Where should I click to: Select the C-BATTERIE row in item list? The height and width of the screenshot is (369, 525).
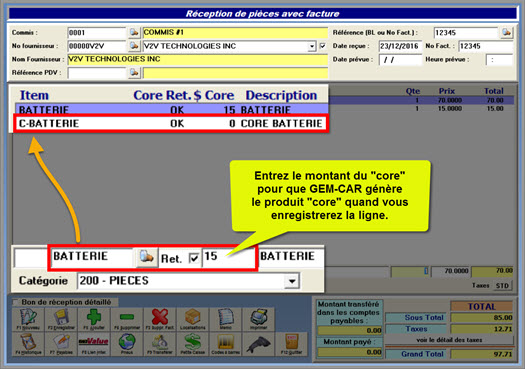[171, 124]
